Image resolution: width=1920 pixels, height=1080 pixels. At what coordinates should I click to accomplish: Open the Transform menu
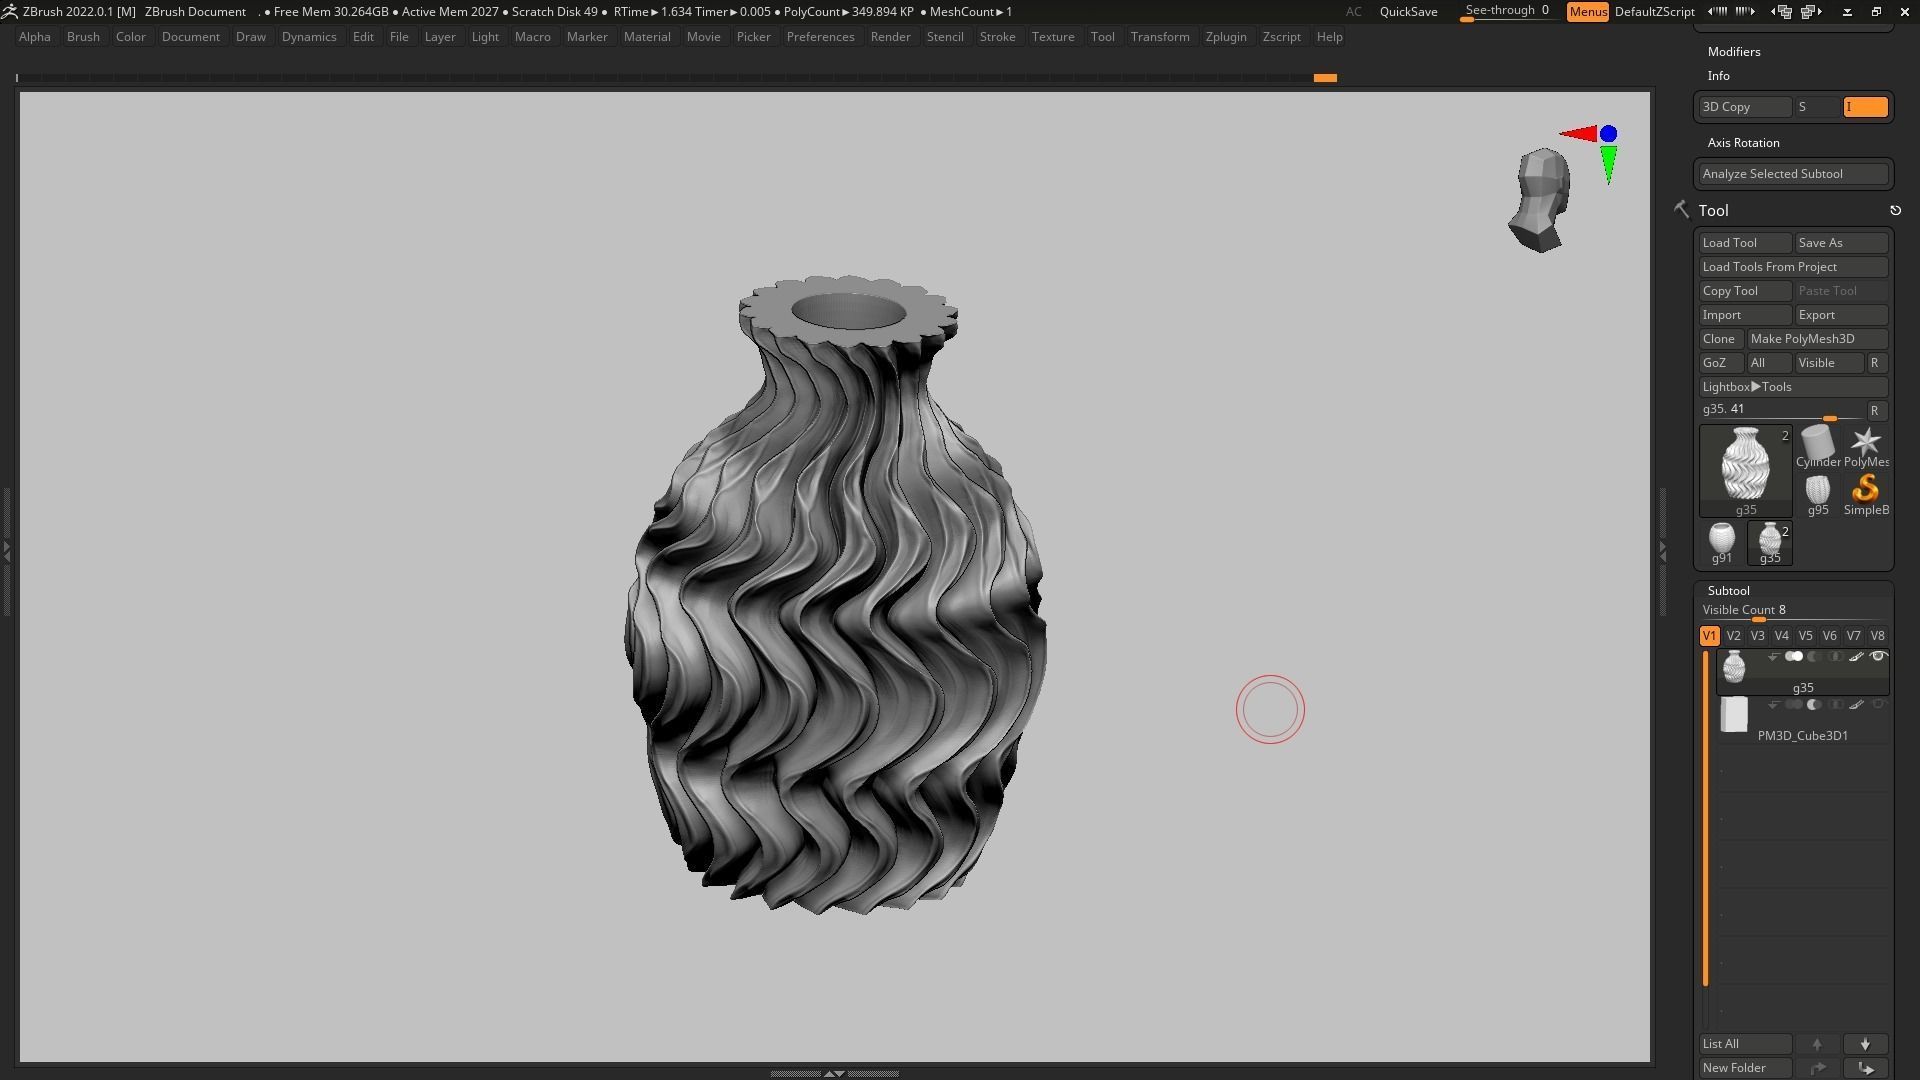[1160, 37]
